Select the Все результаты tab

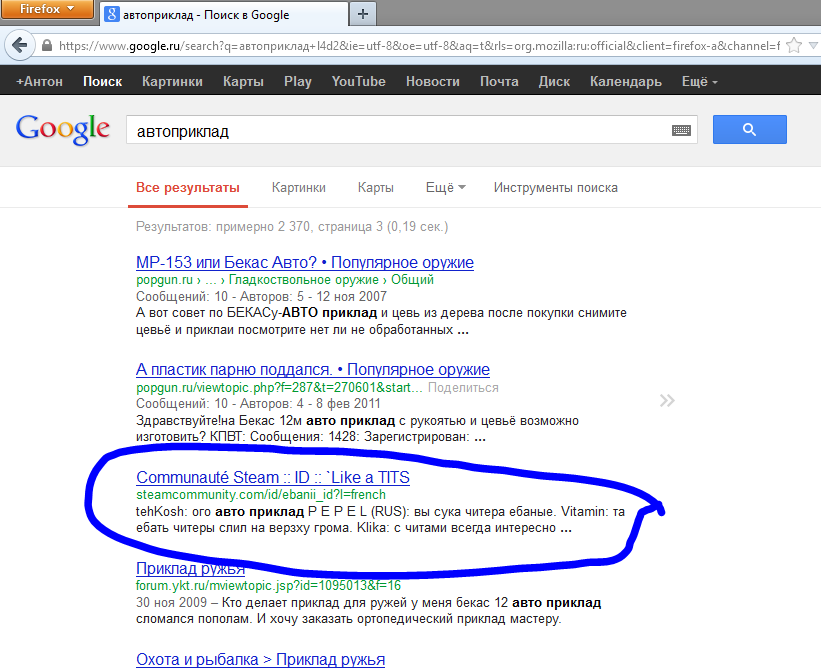pyautogui.click(x=188, y=187)
